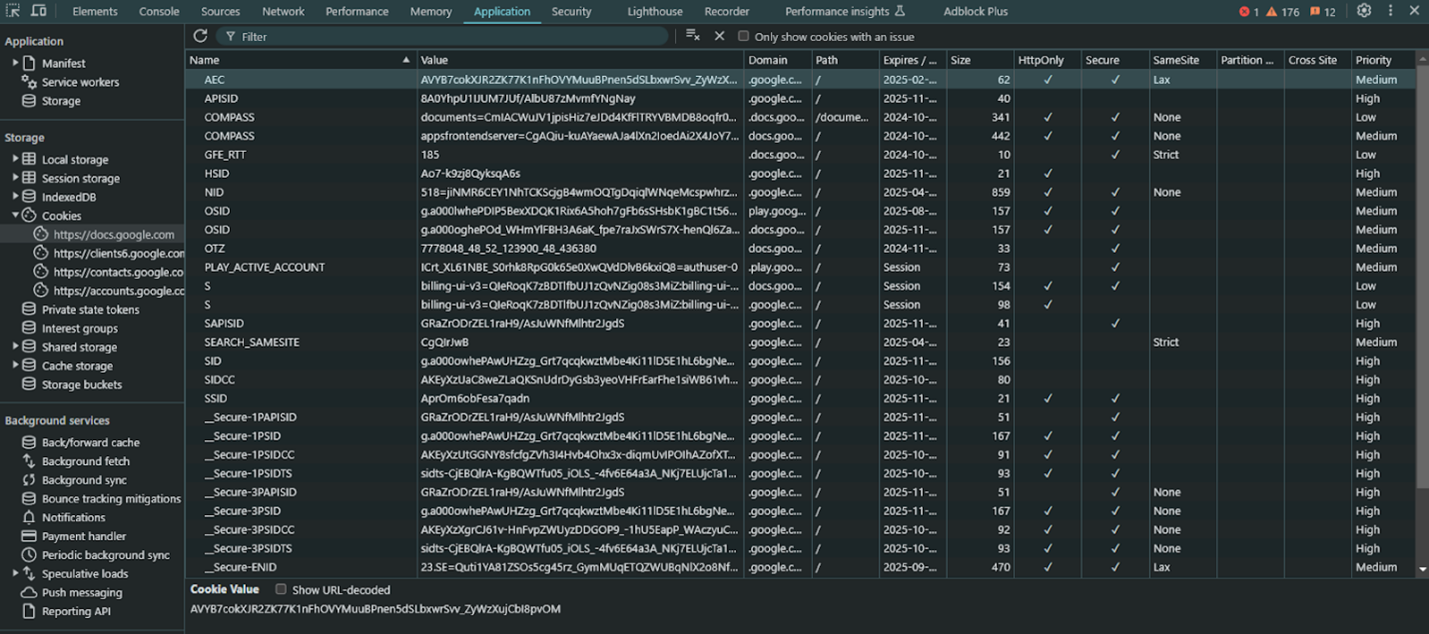Select the GFE_RTT cookie row
The image size is (1429, 634).
801,155
